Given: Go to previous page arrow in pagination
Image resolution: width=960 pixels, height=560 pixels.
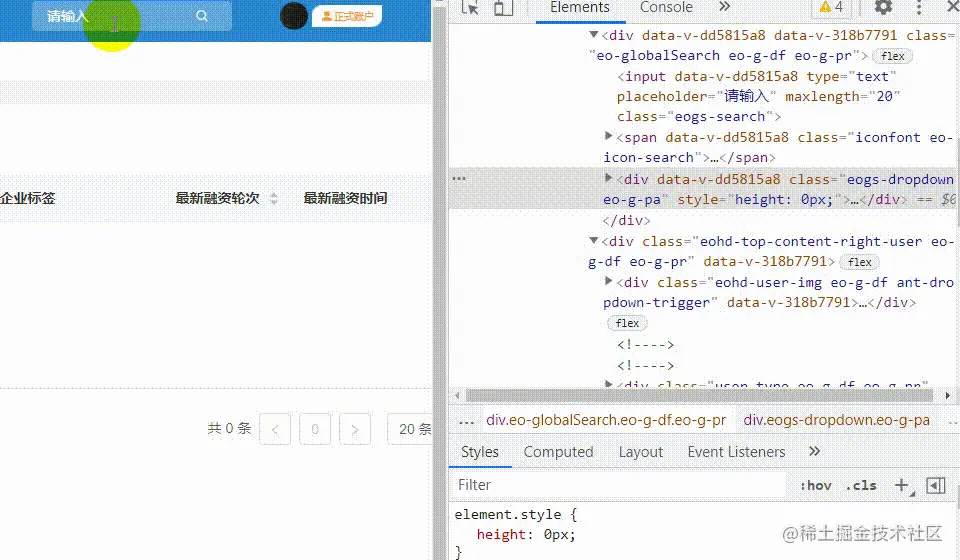Looking at the screenshot, I should [275, 429].
